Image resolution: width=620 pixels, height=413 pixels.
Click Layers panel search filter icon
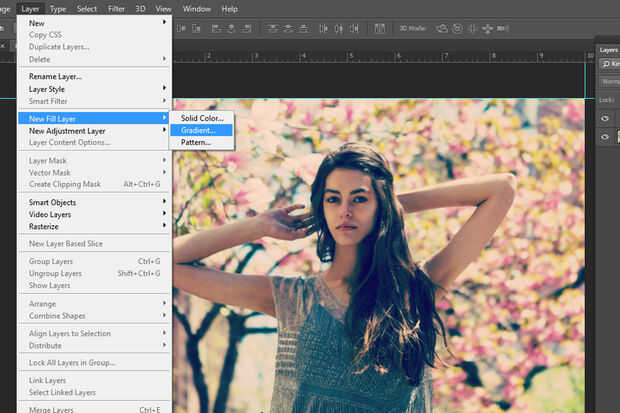(x=606, y=64)
